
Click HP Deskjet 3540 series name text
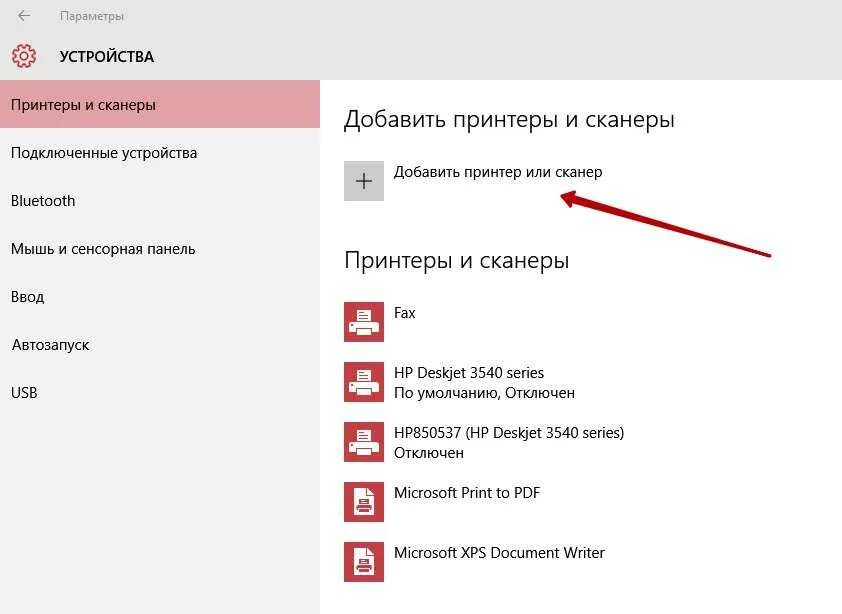pyautogui.click(x=469, y=373)
